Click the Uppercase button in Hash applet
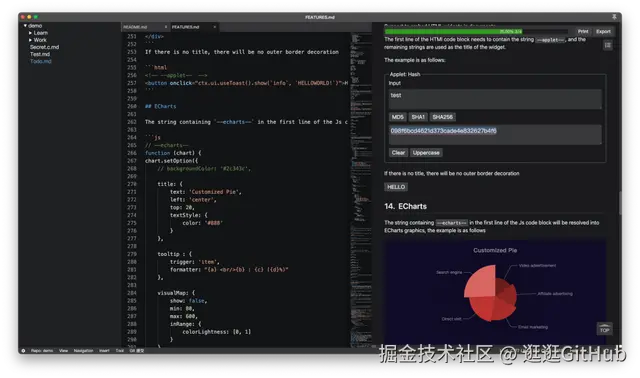 coord(426,153)
